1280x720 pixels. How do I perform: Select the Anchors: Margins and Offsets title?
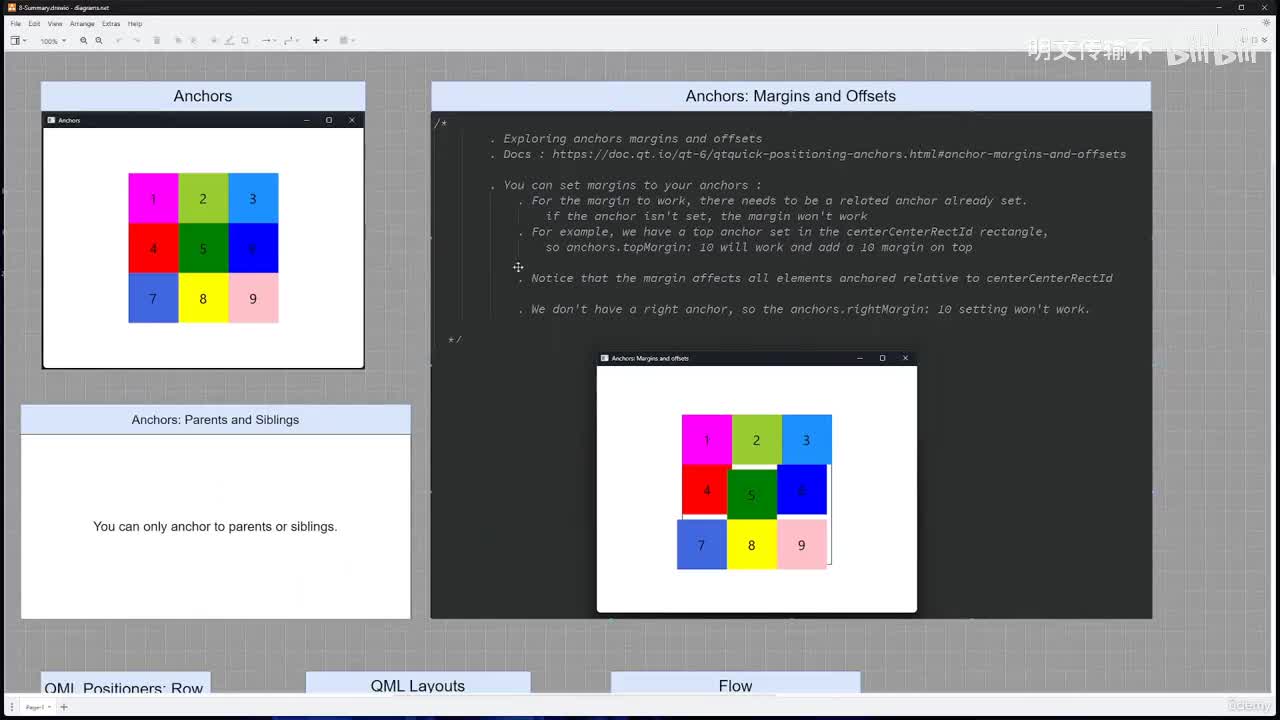[x=791, y=96]
